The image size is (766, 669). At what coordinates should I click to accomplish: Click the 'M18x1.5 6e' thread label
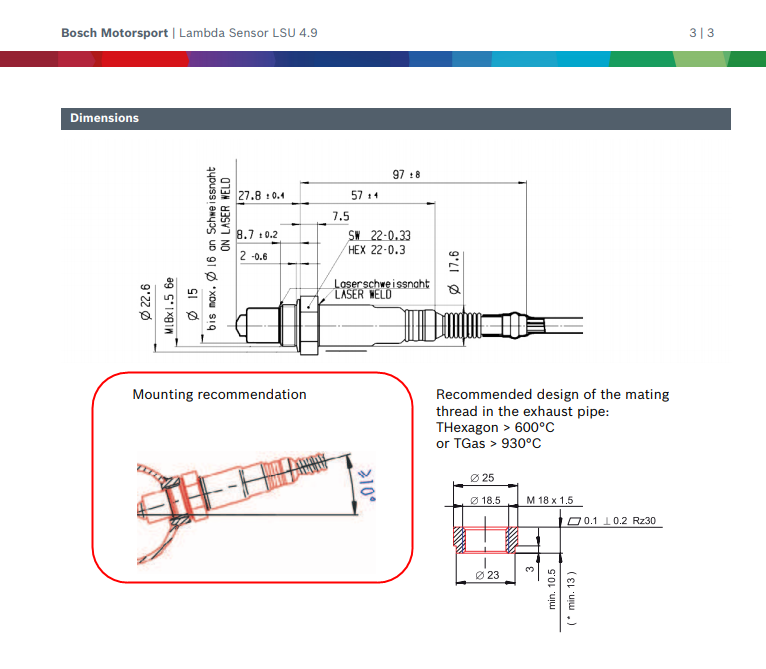coord(169,305)
